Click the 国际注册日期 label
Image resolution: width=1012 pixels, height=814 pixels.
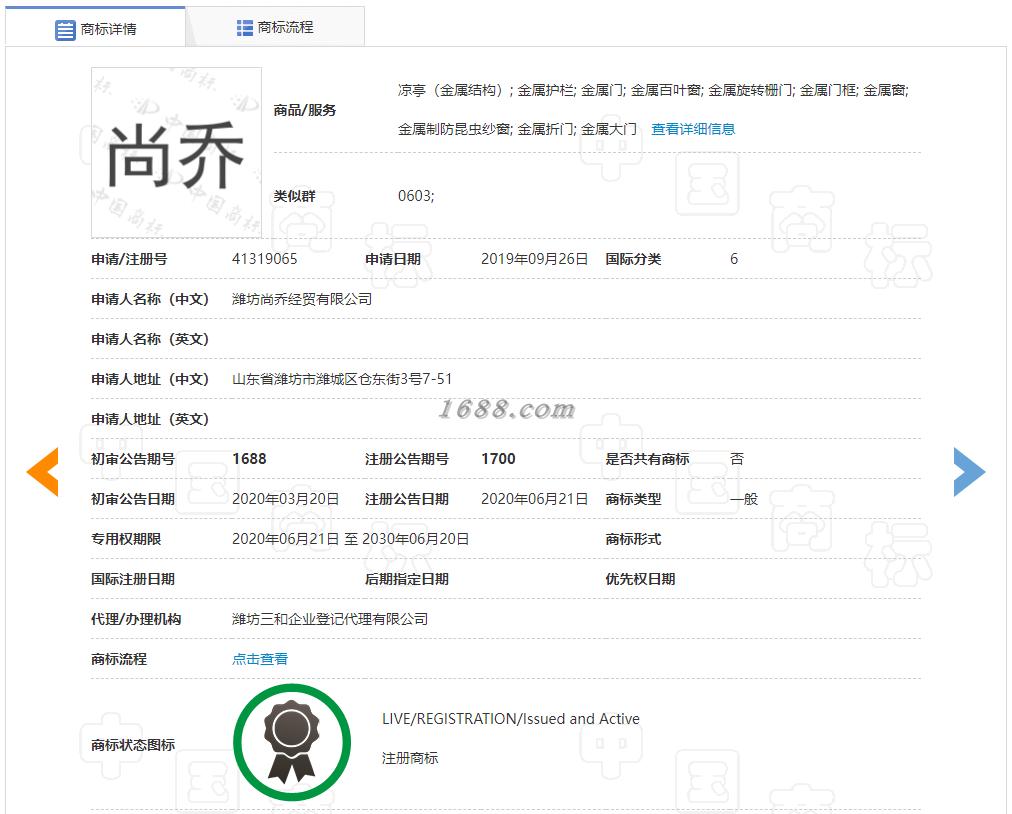pos(133,579)
